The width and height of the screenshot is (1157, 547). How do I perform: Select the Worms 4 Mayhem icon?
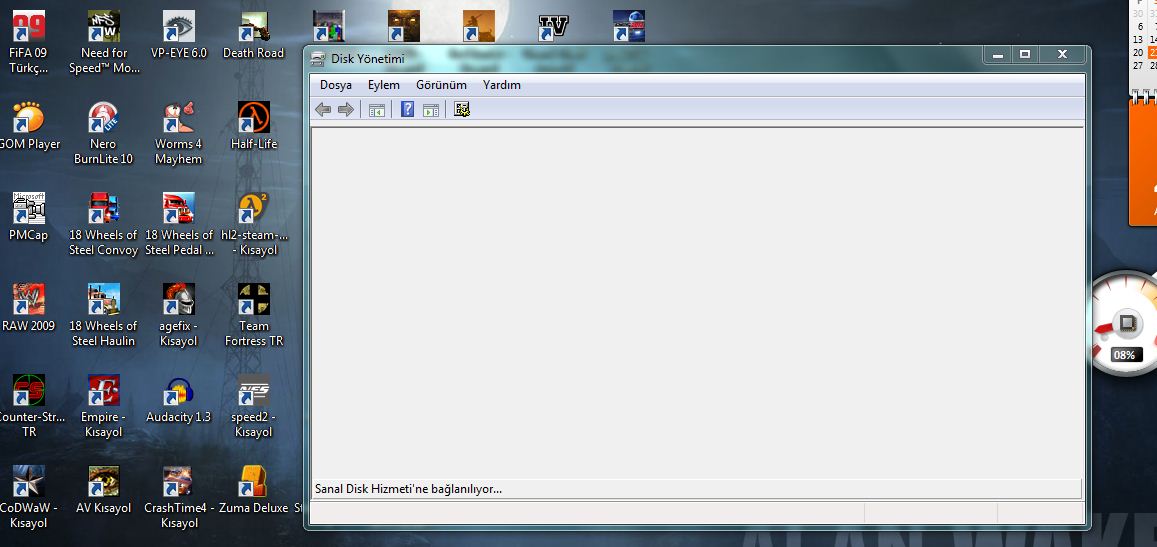[178, 118]
